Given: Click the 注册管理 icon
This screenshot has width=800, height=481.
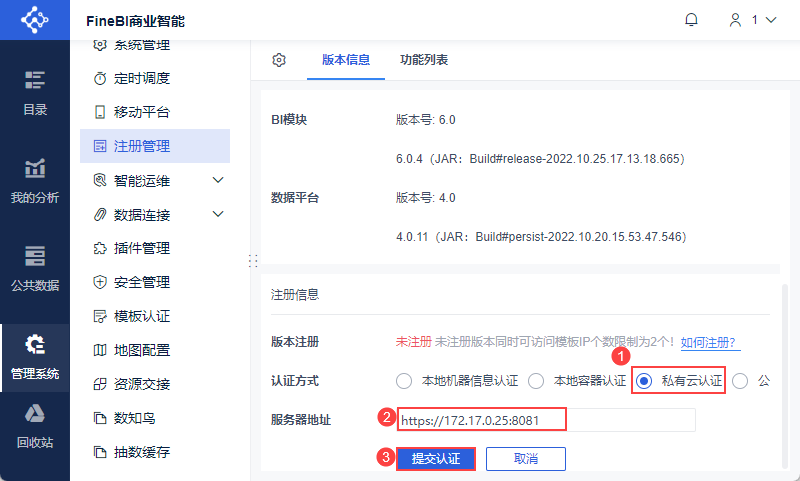Looking at the screenshot, I should pyautogui.click(x=100, y=146).
